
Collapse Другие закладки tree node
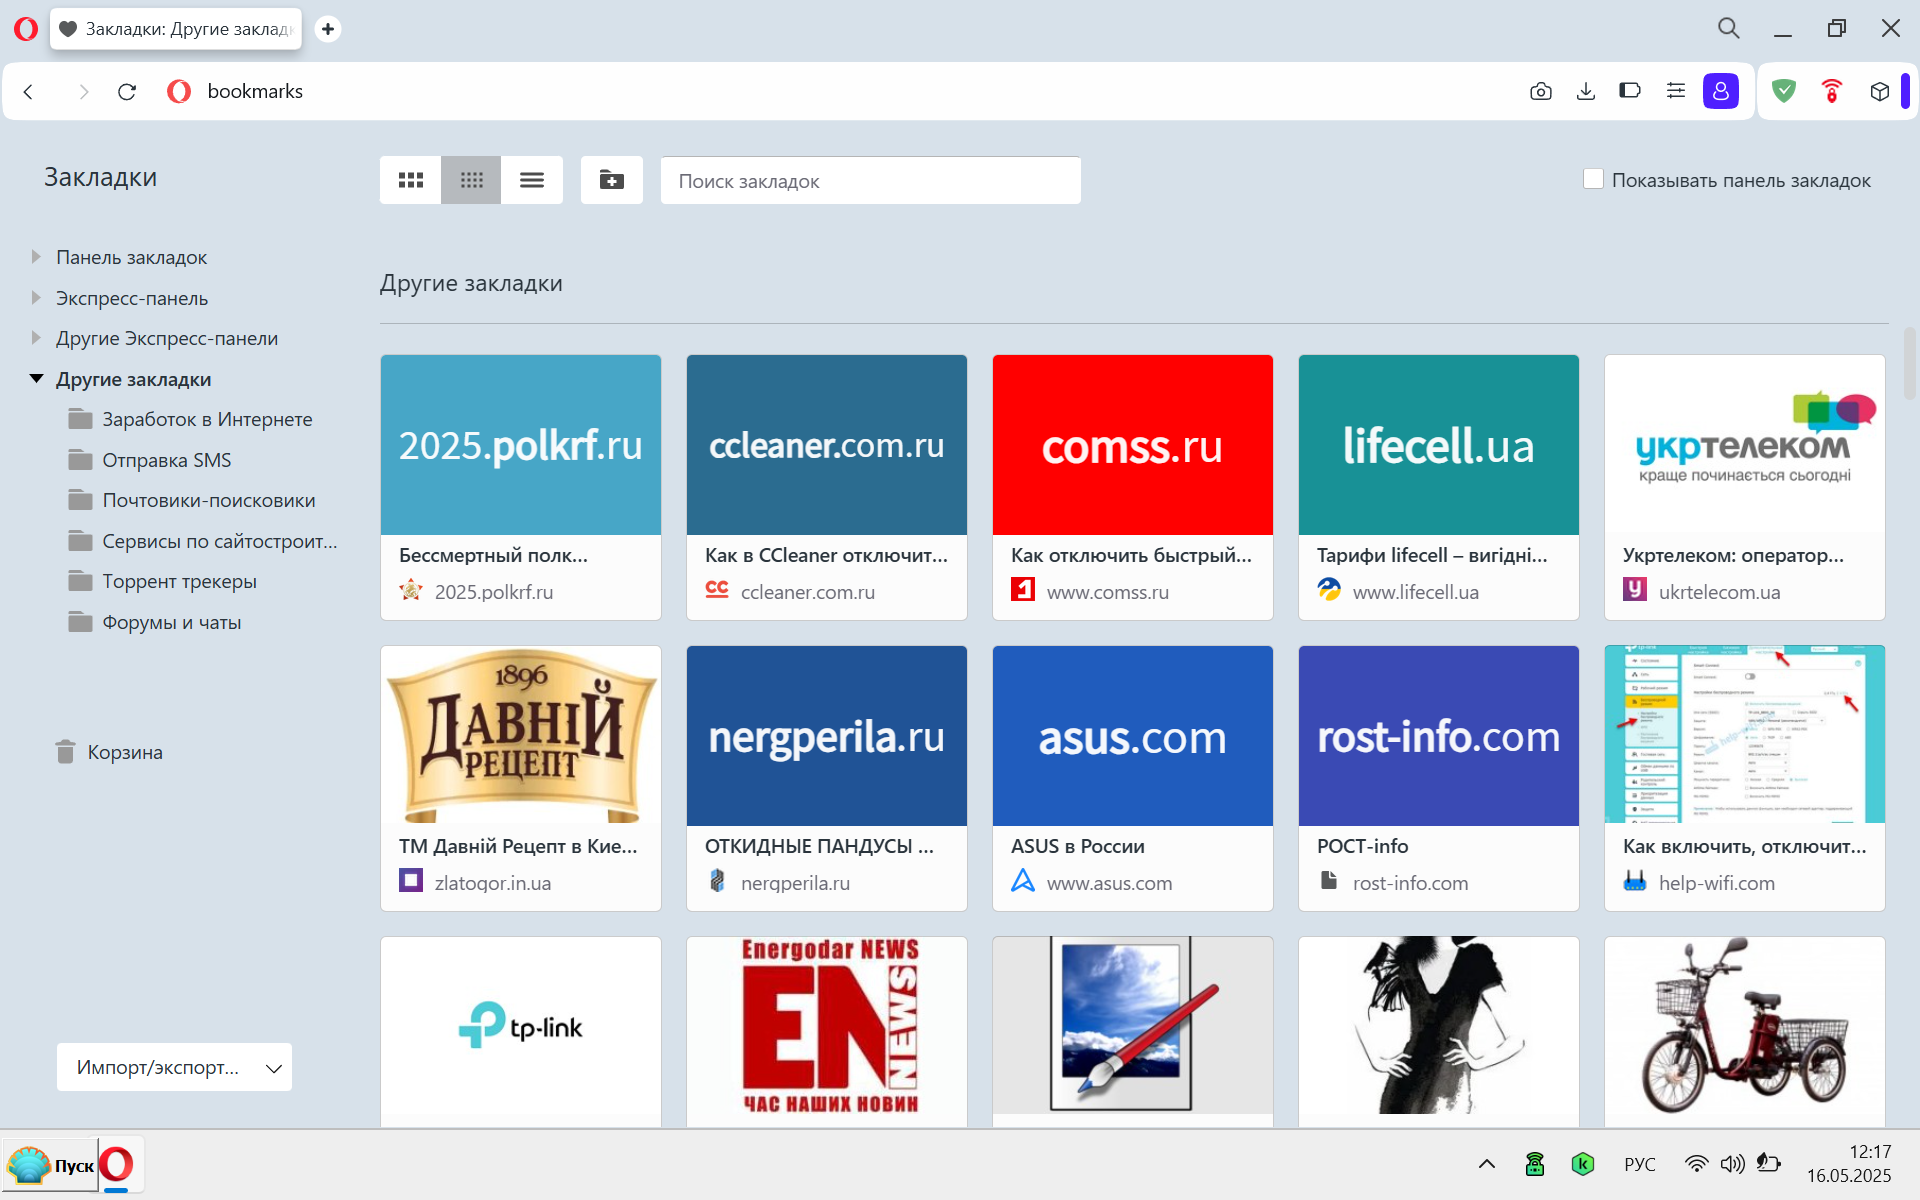(x=36, y=379)
